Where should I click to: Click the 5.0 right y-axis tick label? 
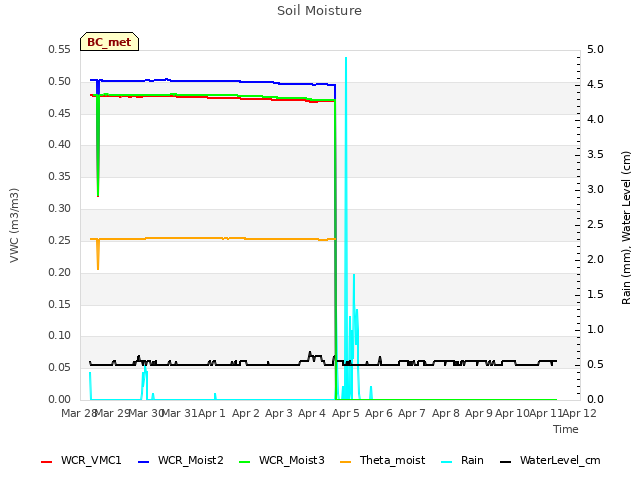[x=595, y=50]
